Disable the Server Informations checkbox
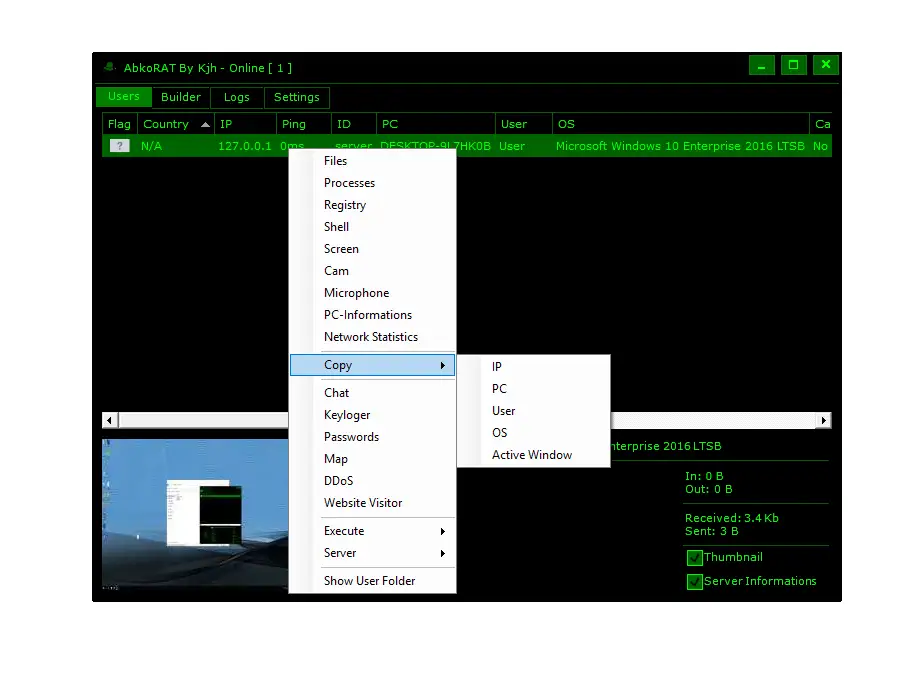The width and height of the screenshot is (912, 680). [x=695, y=582]
